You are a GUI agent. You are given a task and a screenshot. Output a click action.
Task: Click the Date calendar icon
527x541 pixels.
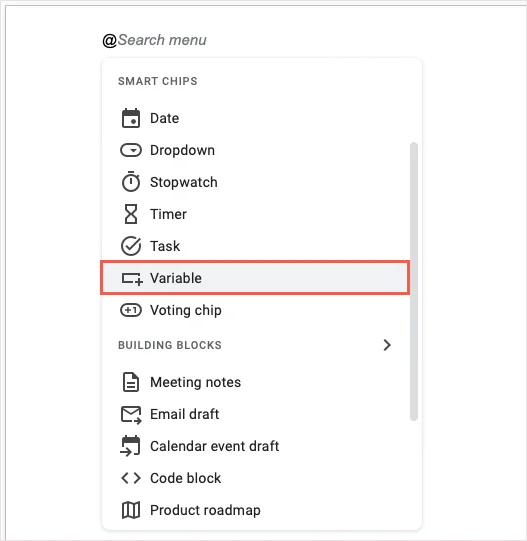point(131,118)
